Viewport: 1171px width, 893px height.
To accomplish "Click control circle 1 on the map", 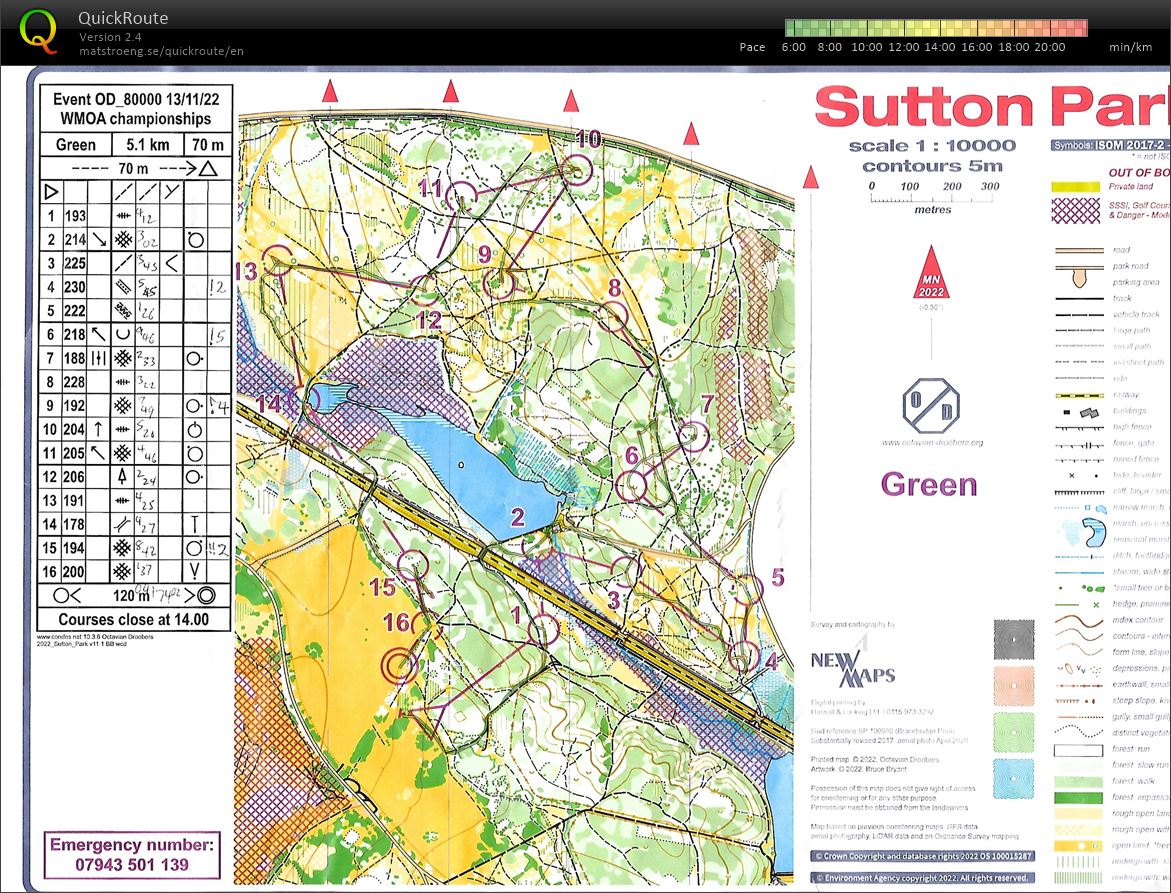I will tap(543, 629).
